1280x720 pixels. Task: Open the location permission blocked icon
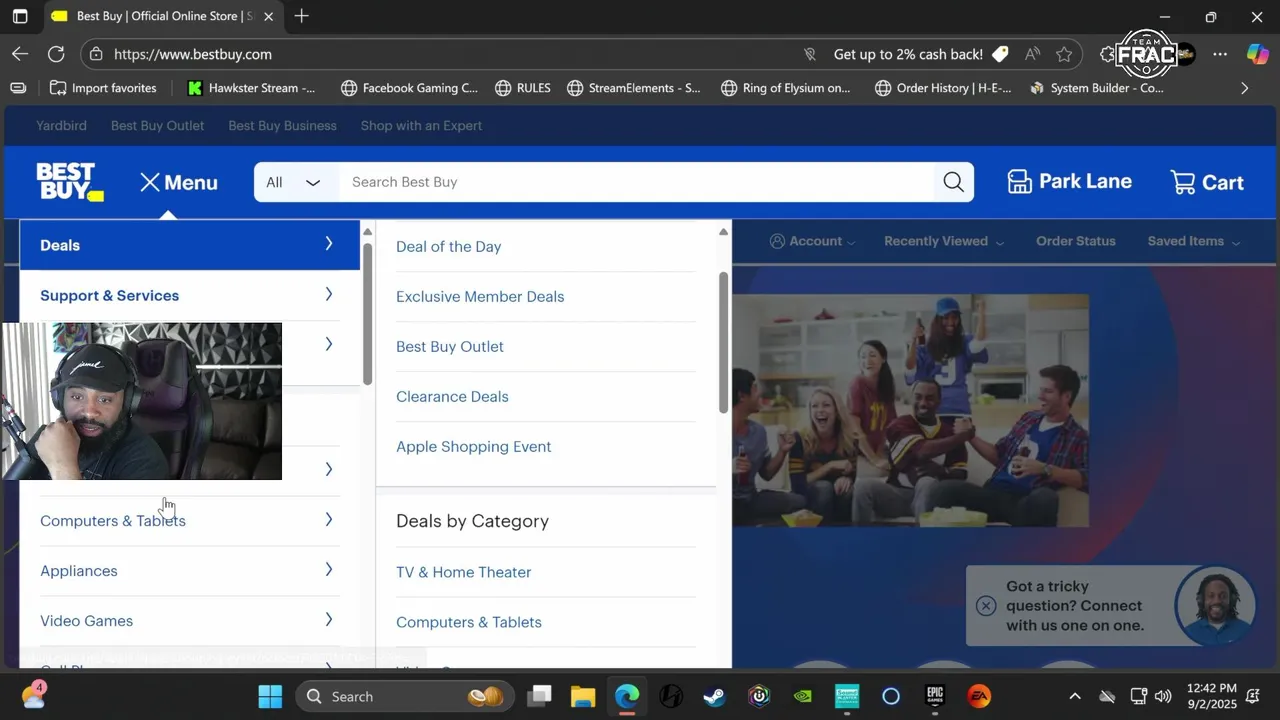coord(811,54)
